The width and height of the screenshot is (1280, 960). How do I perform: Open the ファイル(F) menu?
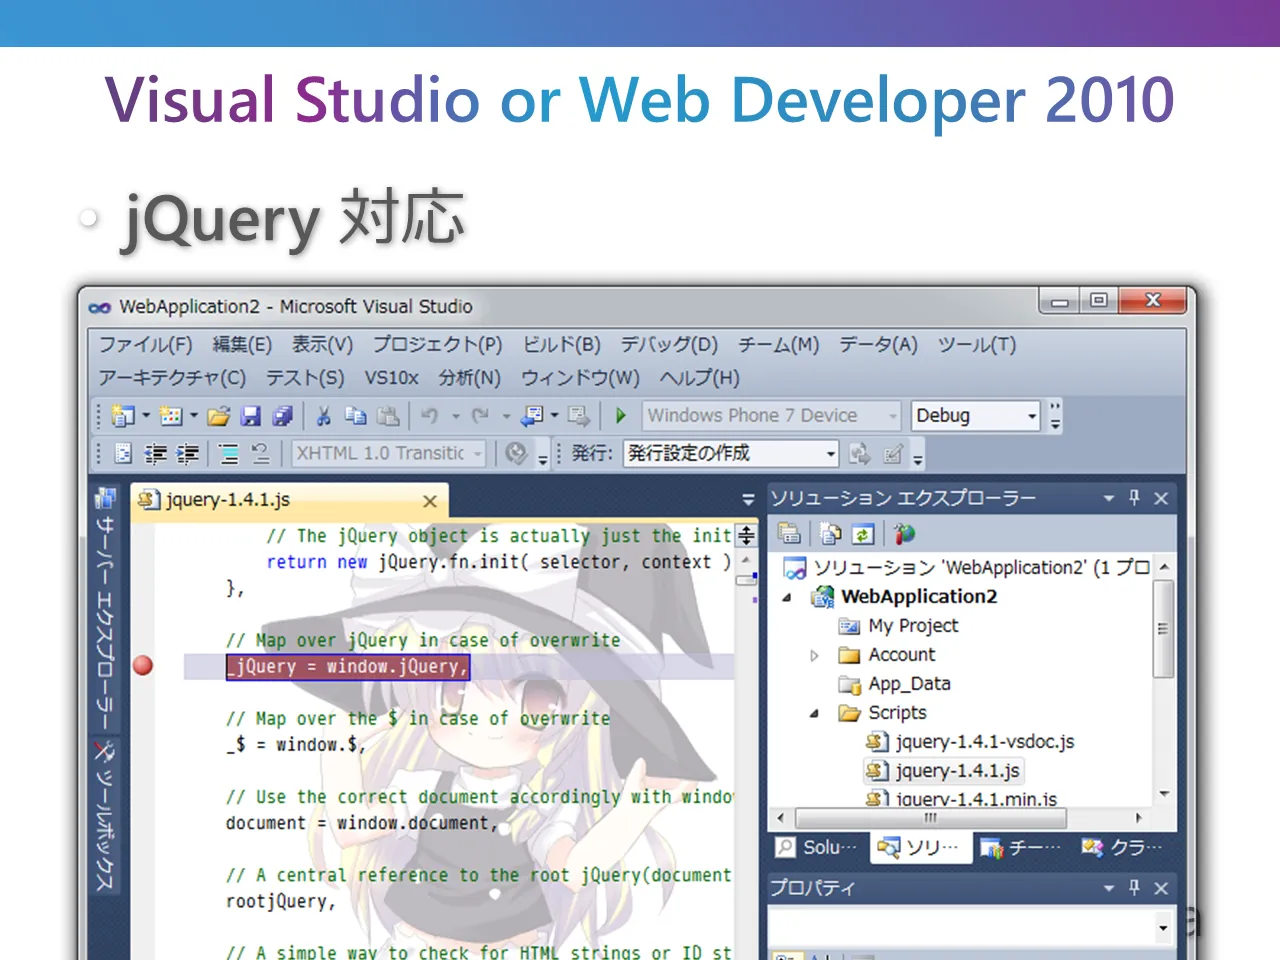[145, 345]
